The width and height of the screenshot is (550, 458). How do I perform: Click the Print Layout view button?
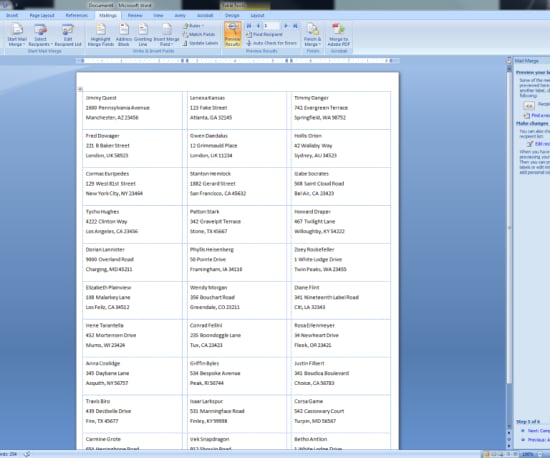pos(486,454)
